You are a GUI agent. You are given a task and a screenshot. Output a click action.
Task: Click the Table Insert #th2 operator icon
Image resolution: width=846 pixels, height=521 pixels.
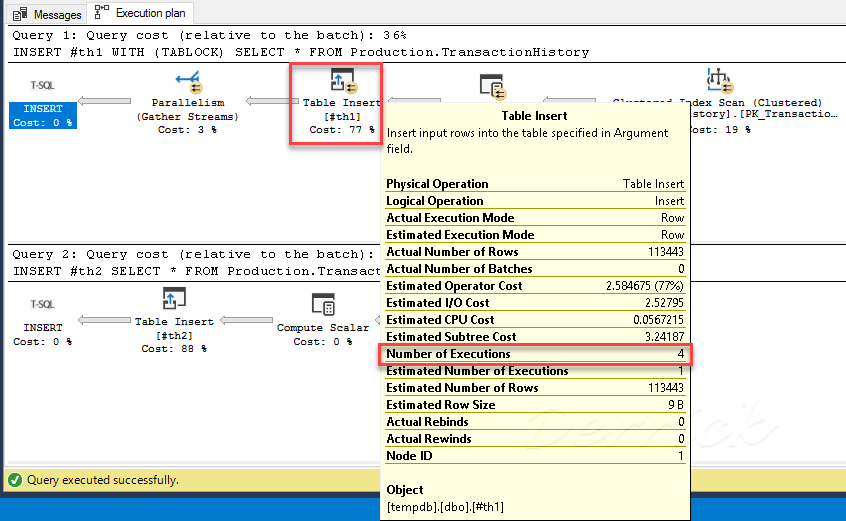tap(174, 299)
